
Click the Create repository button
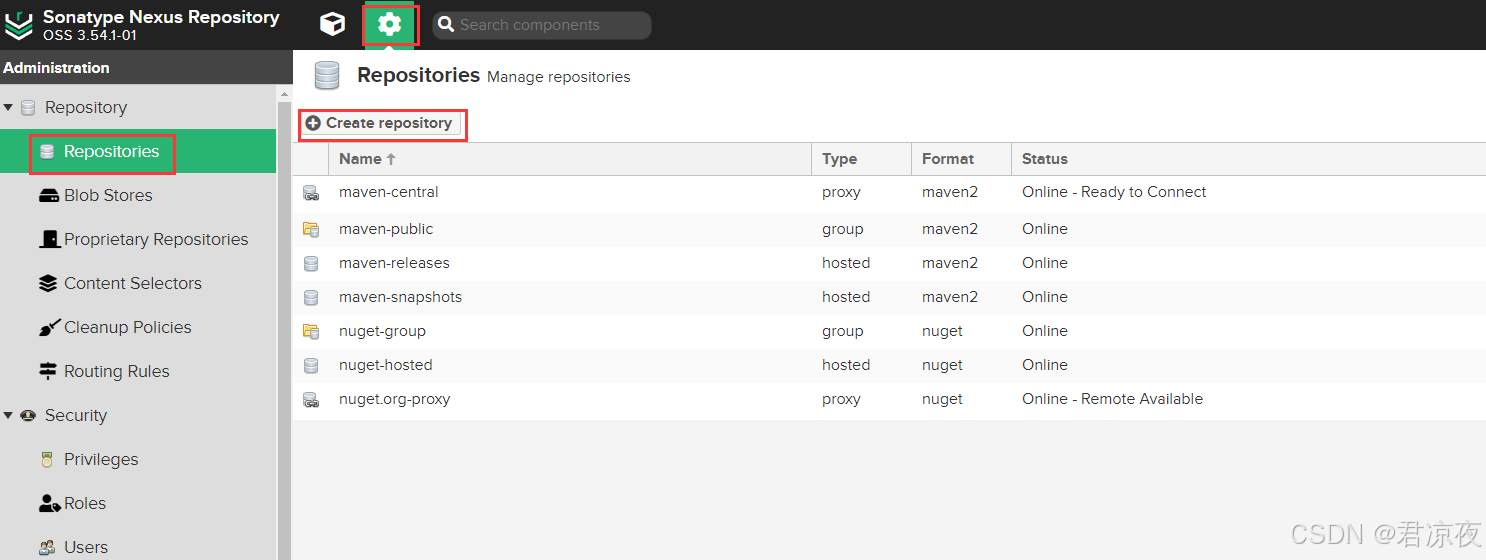(380, 123)
